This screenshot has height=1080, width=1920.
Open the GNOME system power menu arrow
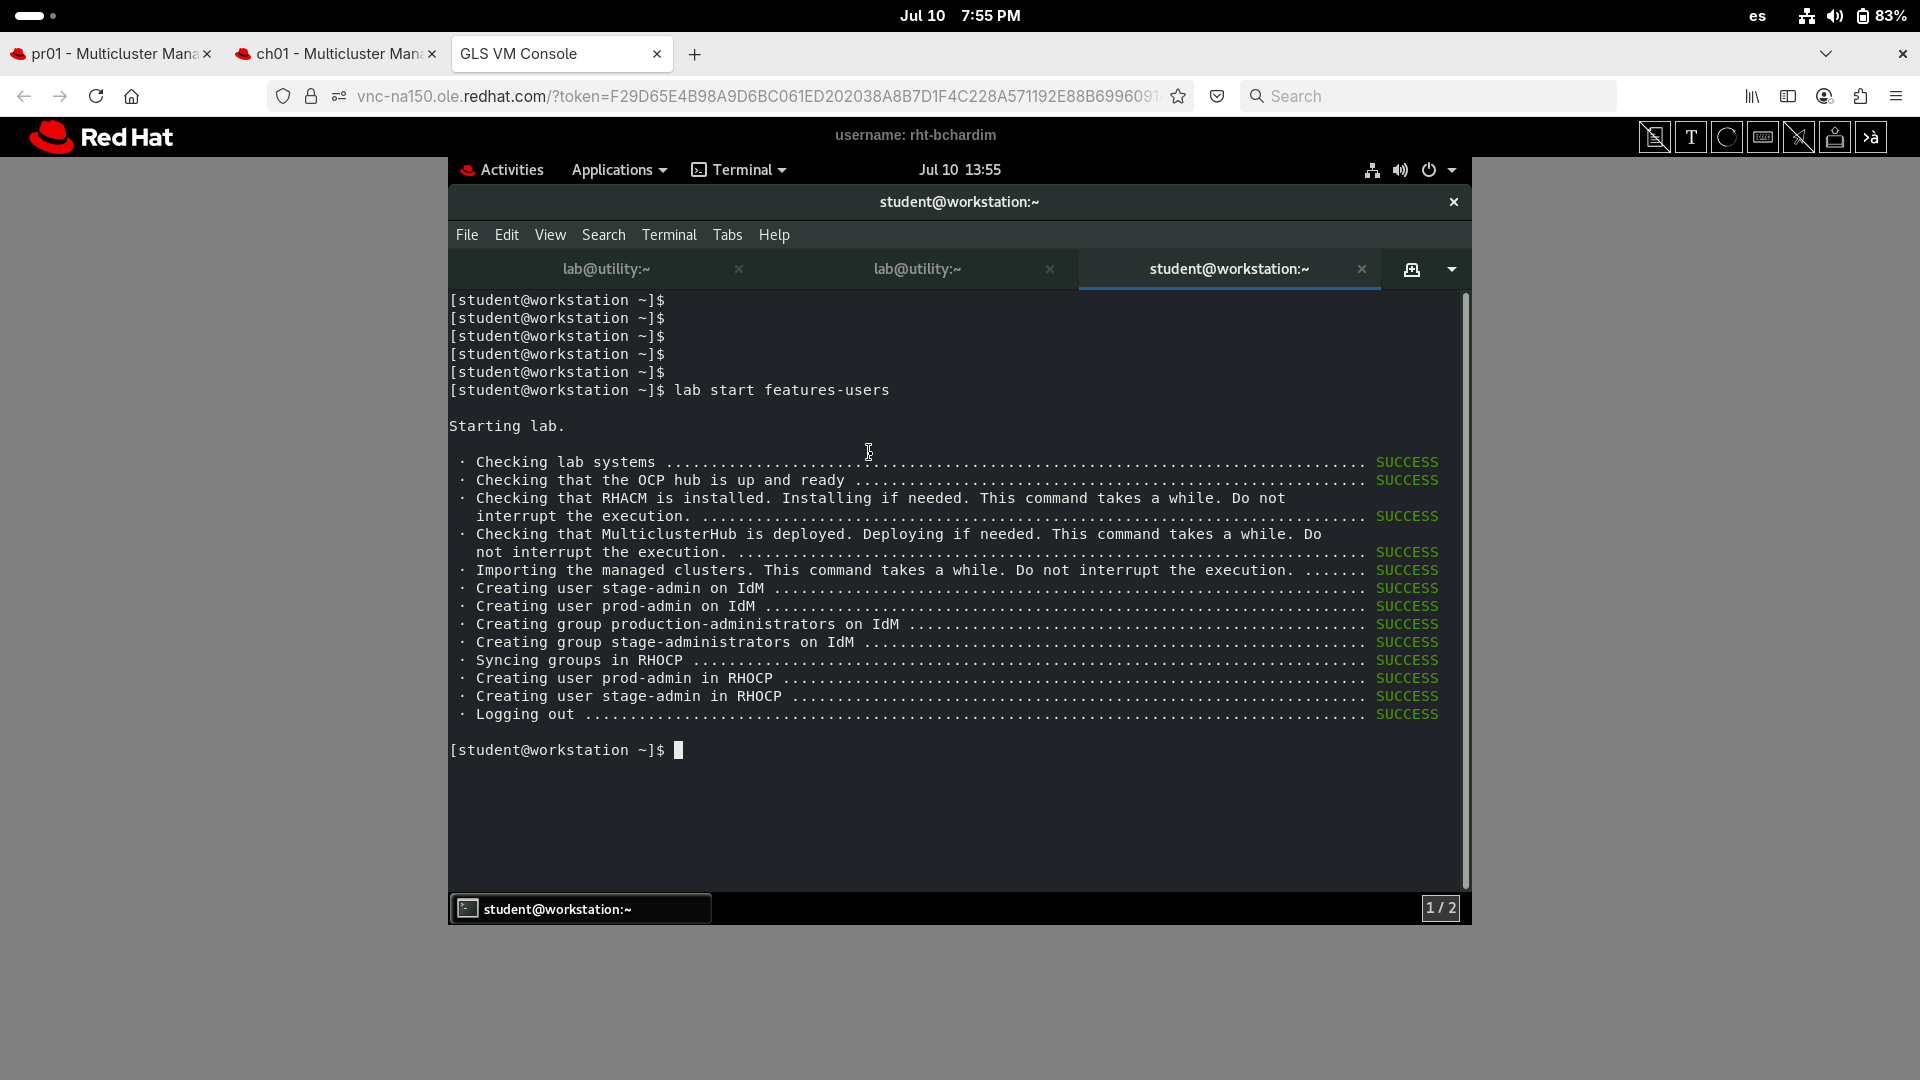coord(1452,170)
